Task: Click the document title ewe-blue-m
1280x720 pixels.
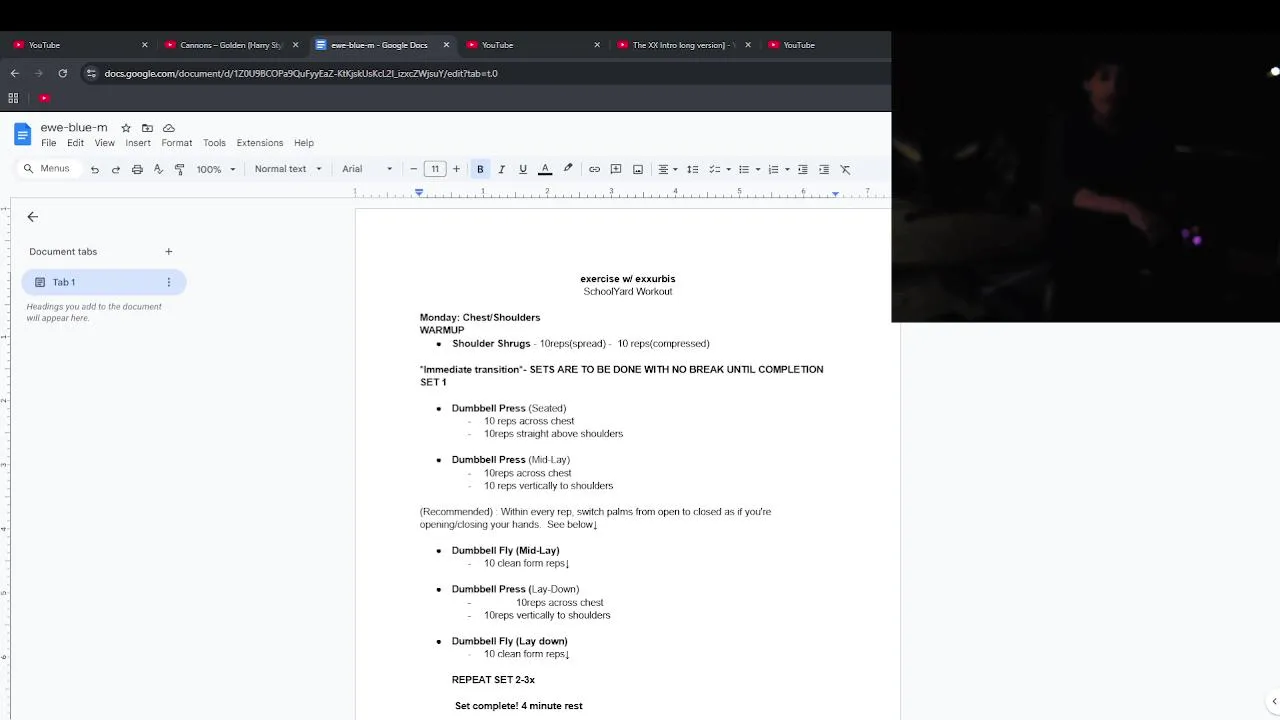Action: (74, 128)
